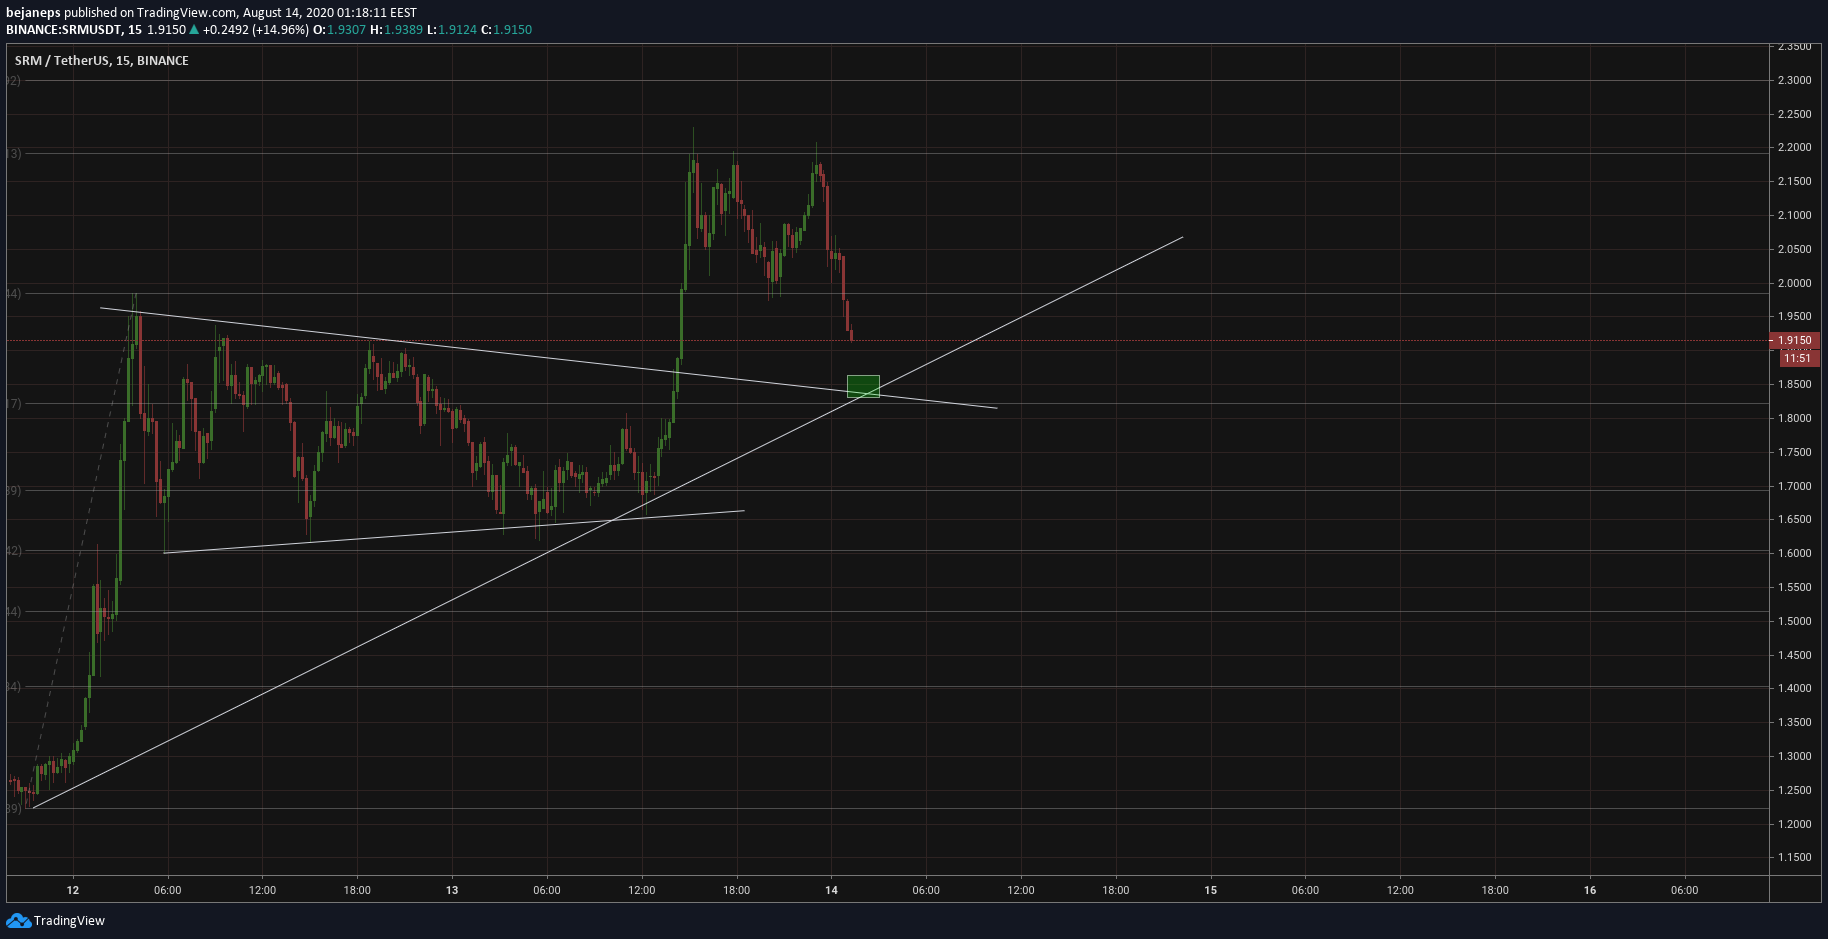The image size is (1828, 939).
Task: Click the date label 14 on time axis
Action: click(x=832, y=890)
